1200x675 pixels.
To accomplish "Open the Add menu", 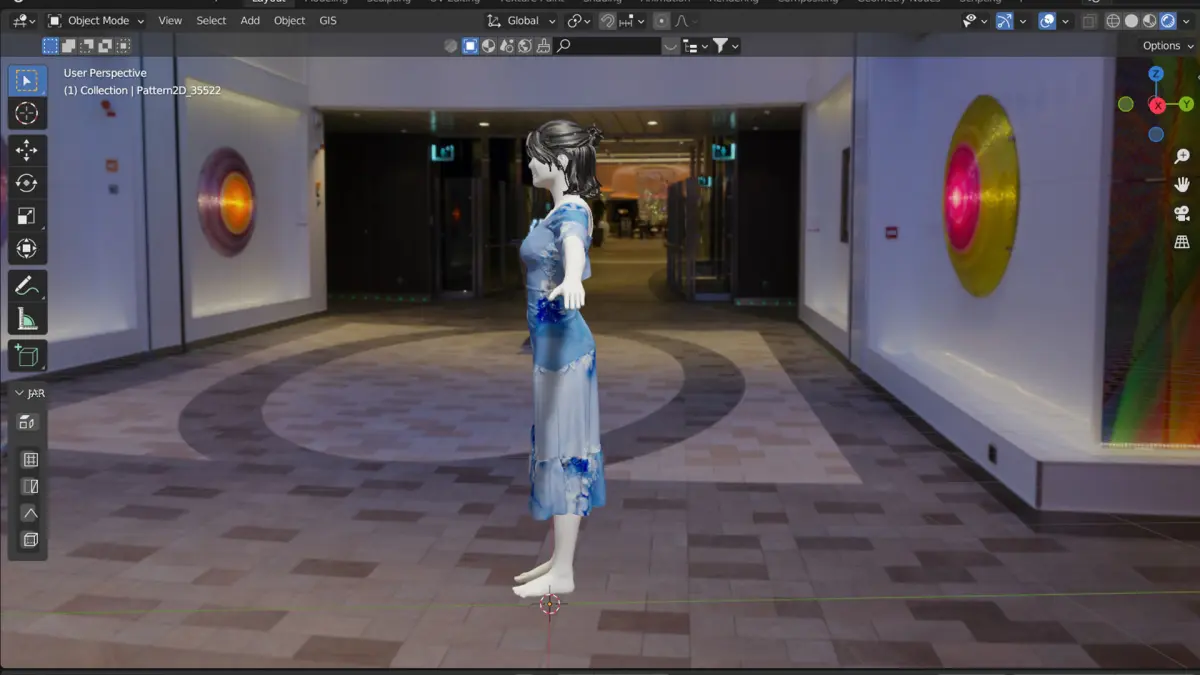I will click(x=250, y=21).
